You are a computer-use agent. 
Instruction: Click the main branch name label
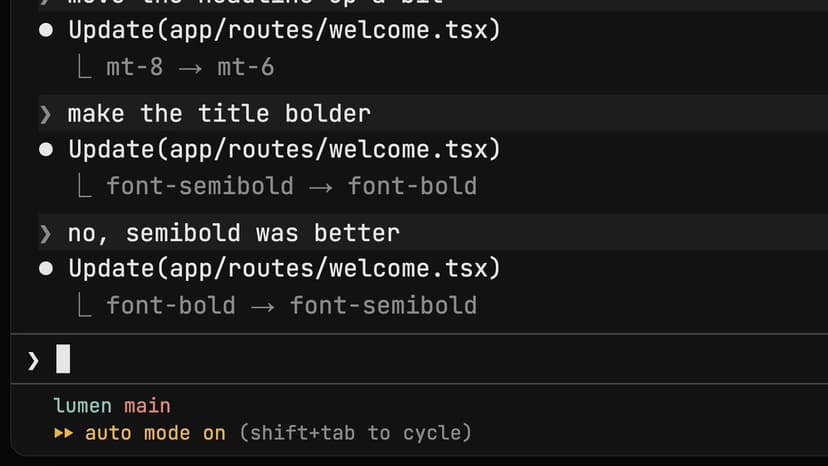[147, 406]
